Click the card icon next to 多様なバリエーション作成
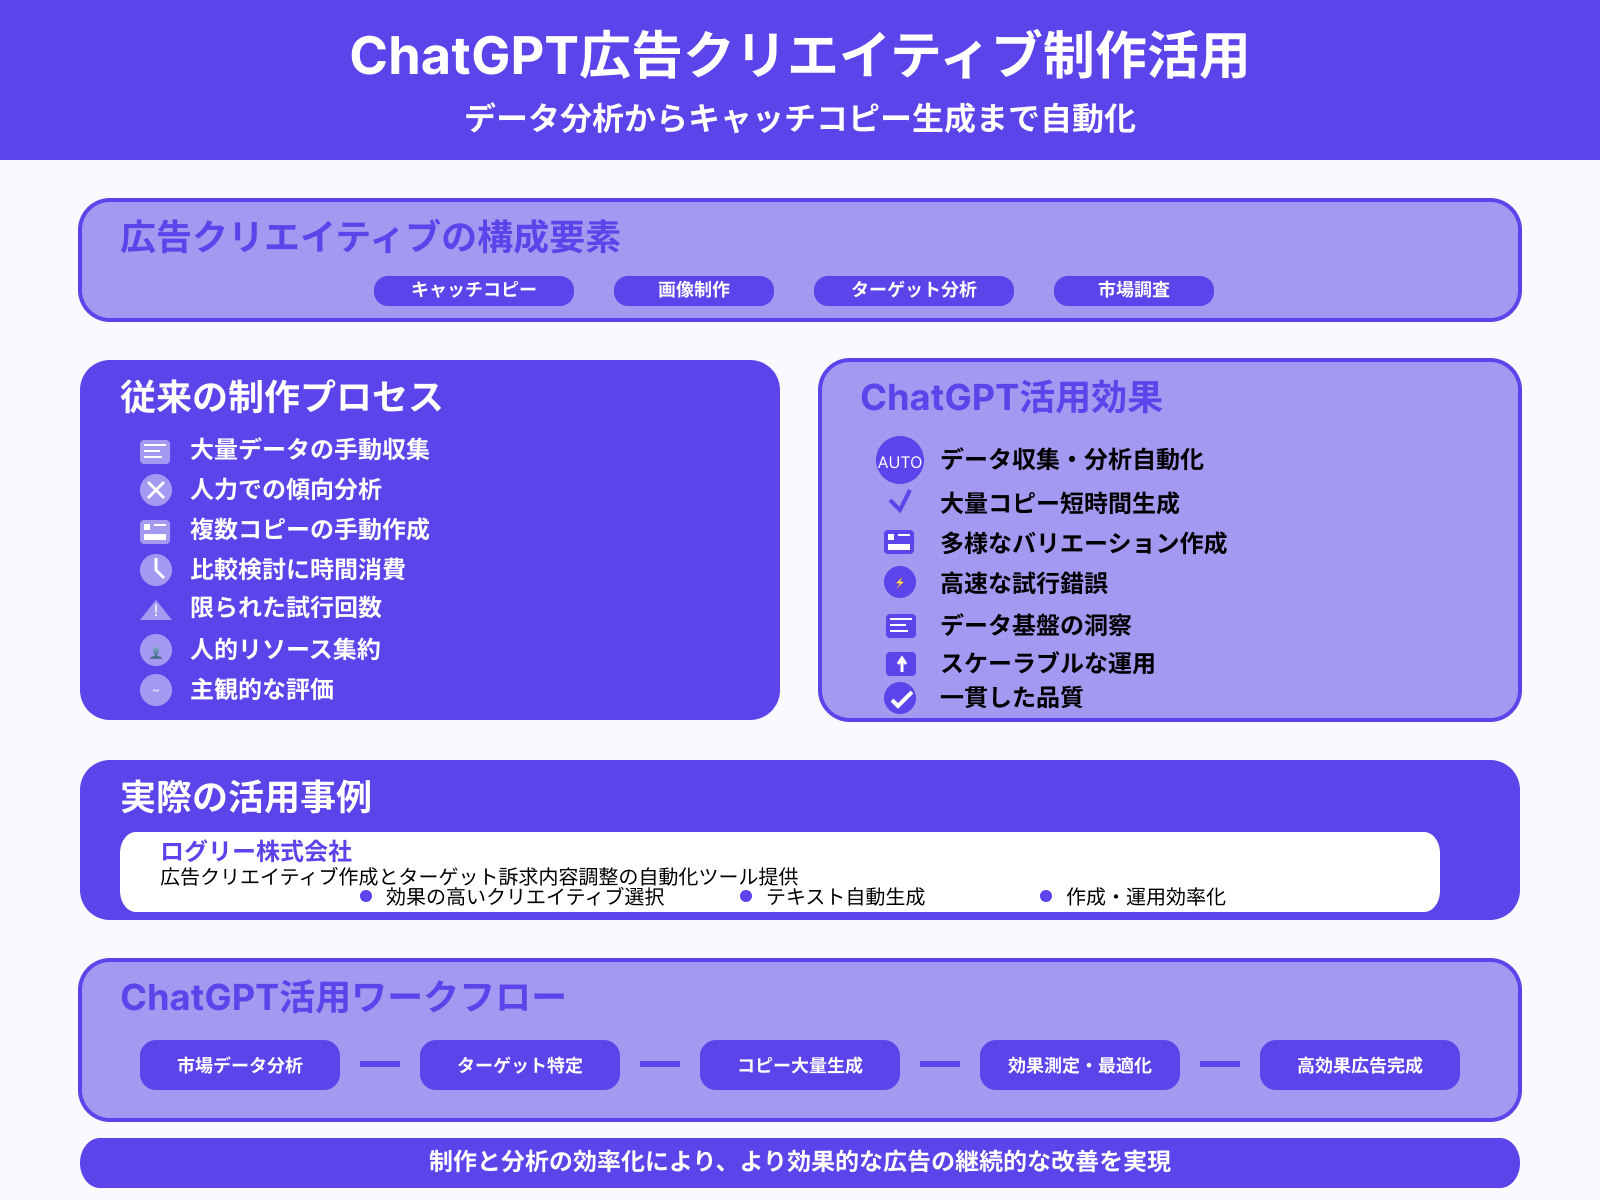1600x1200 pixels. point(900,543)
